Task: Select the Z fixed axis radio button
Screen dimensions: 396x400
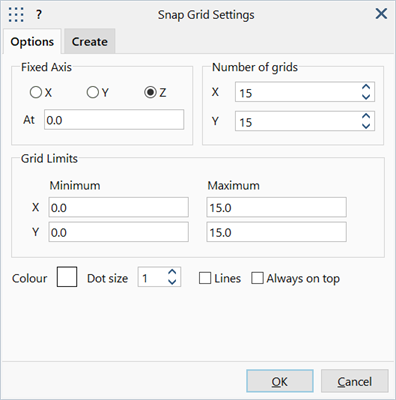Action: coord(150,92)
